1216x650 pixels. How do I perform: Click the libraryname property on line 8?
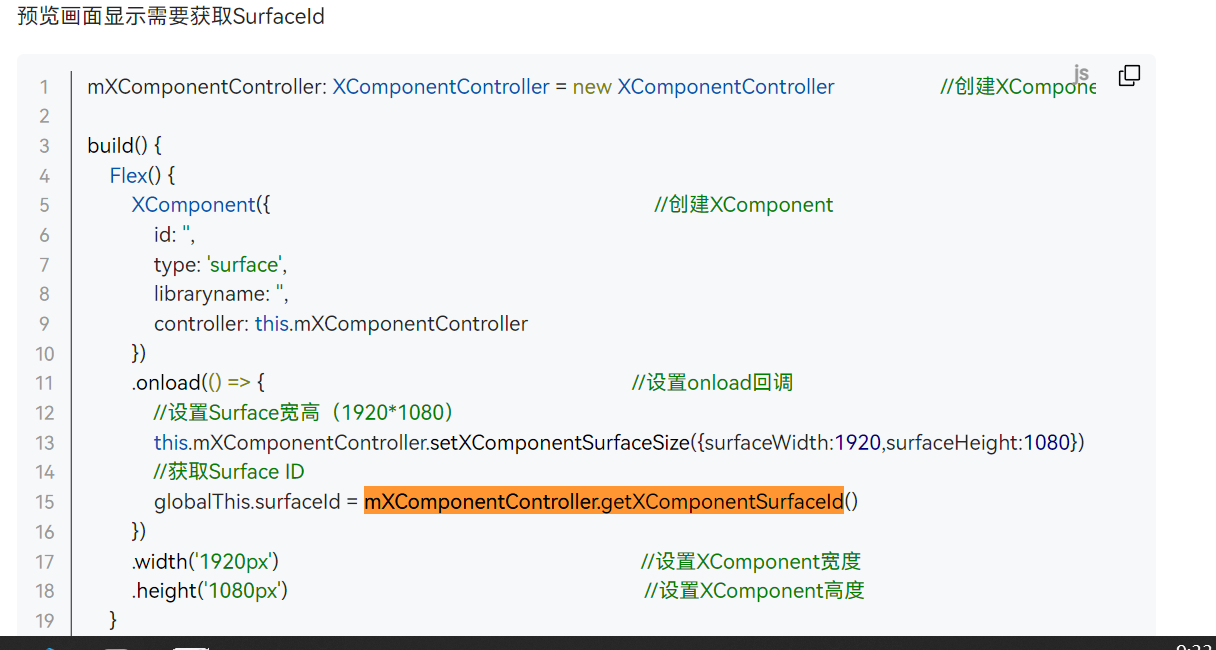coord(210,294)
